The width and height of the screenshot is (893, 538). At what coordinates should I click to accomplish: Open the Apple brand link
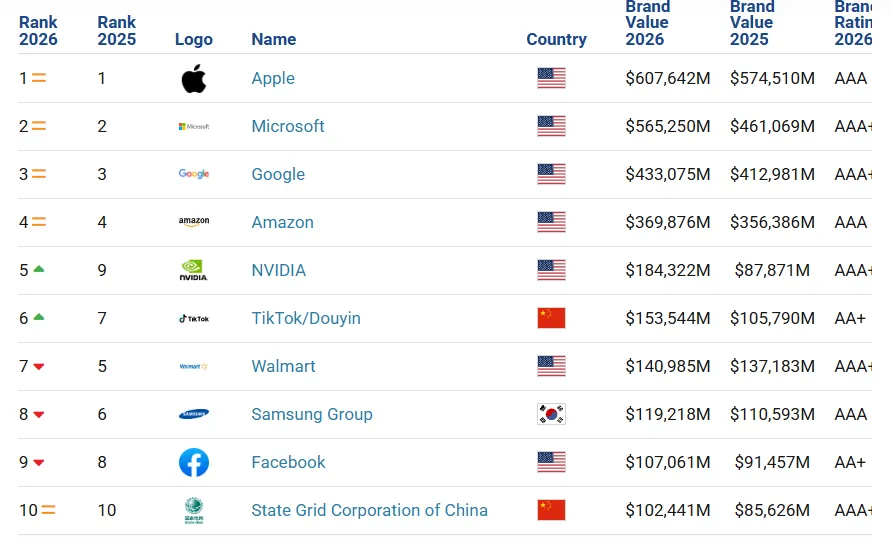click(273, 79)
